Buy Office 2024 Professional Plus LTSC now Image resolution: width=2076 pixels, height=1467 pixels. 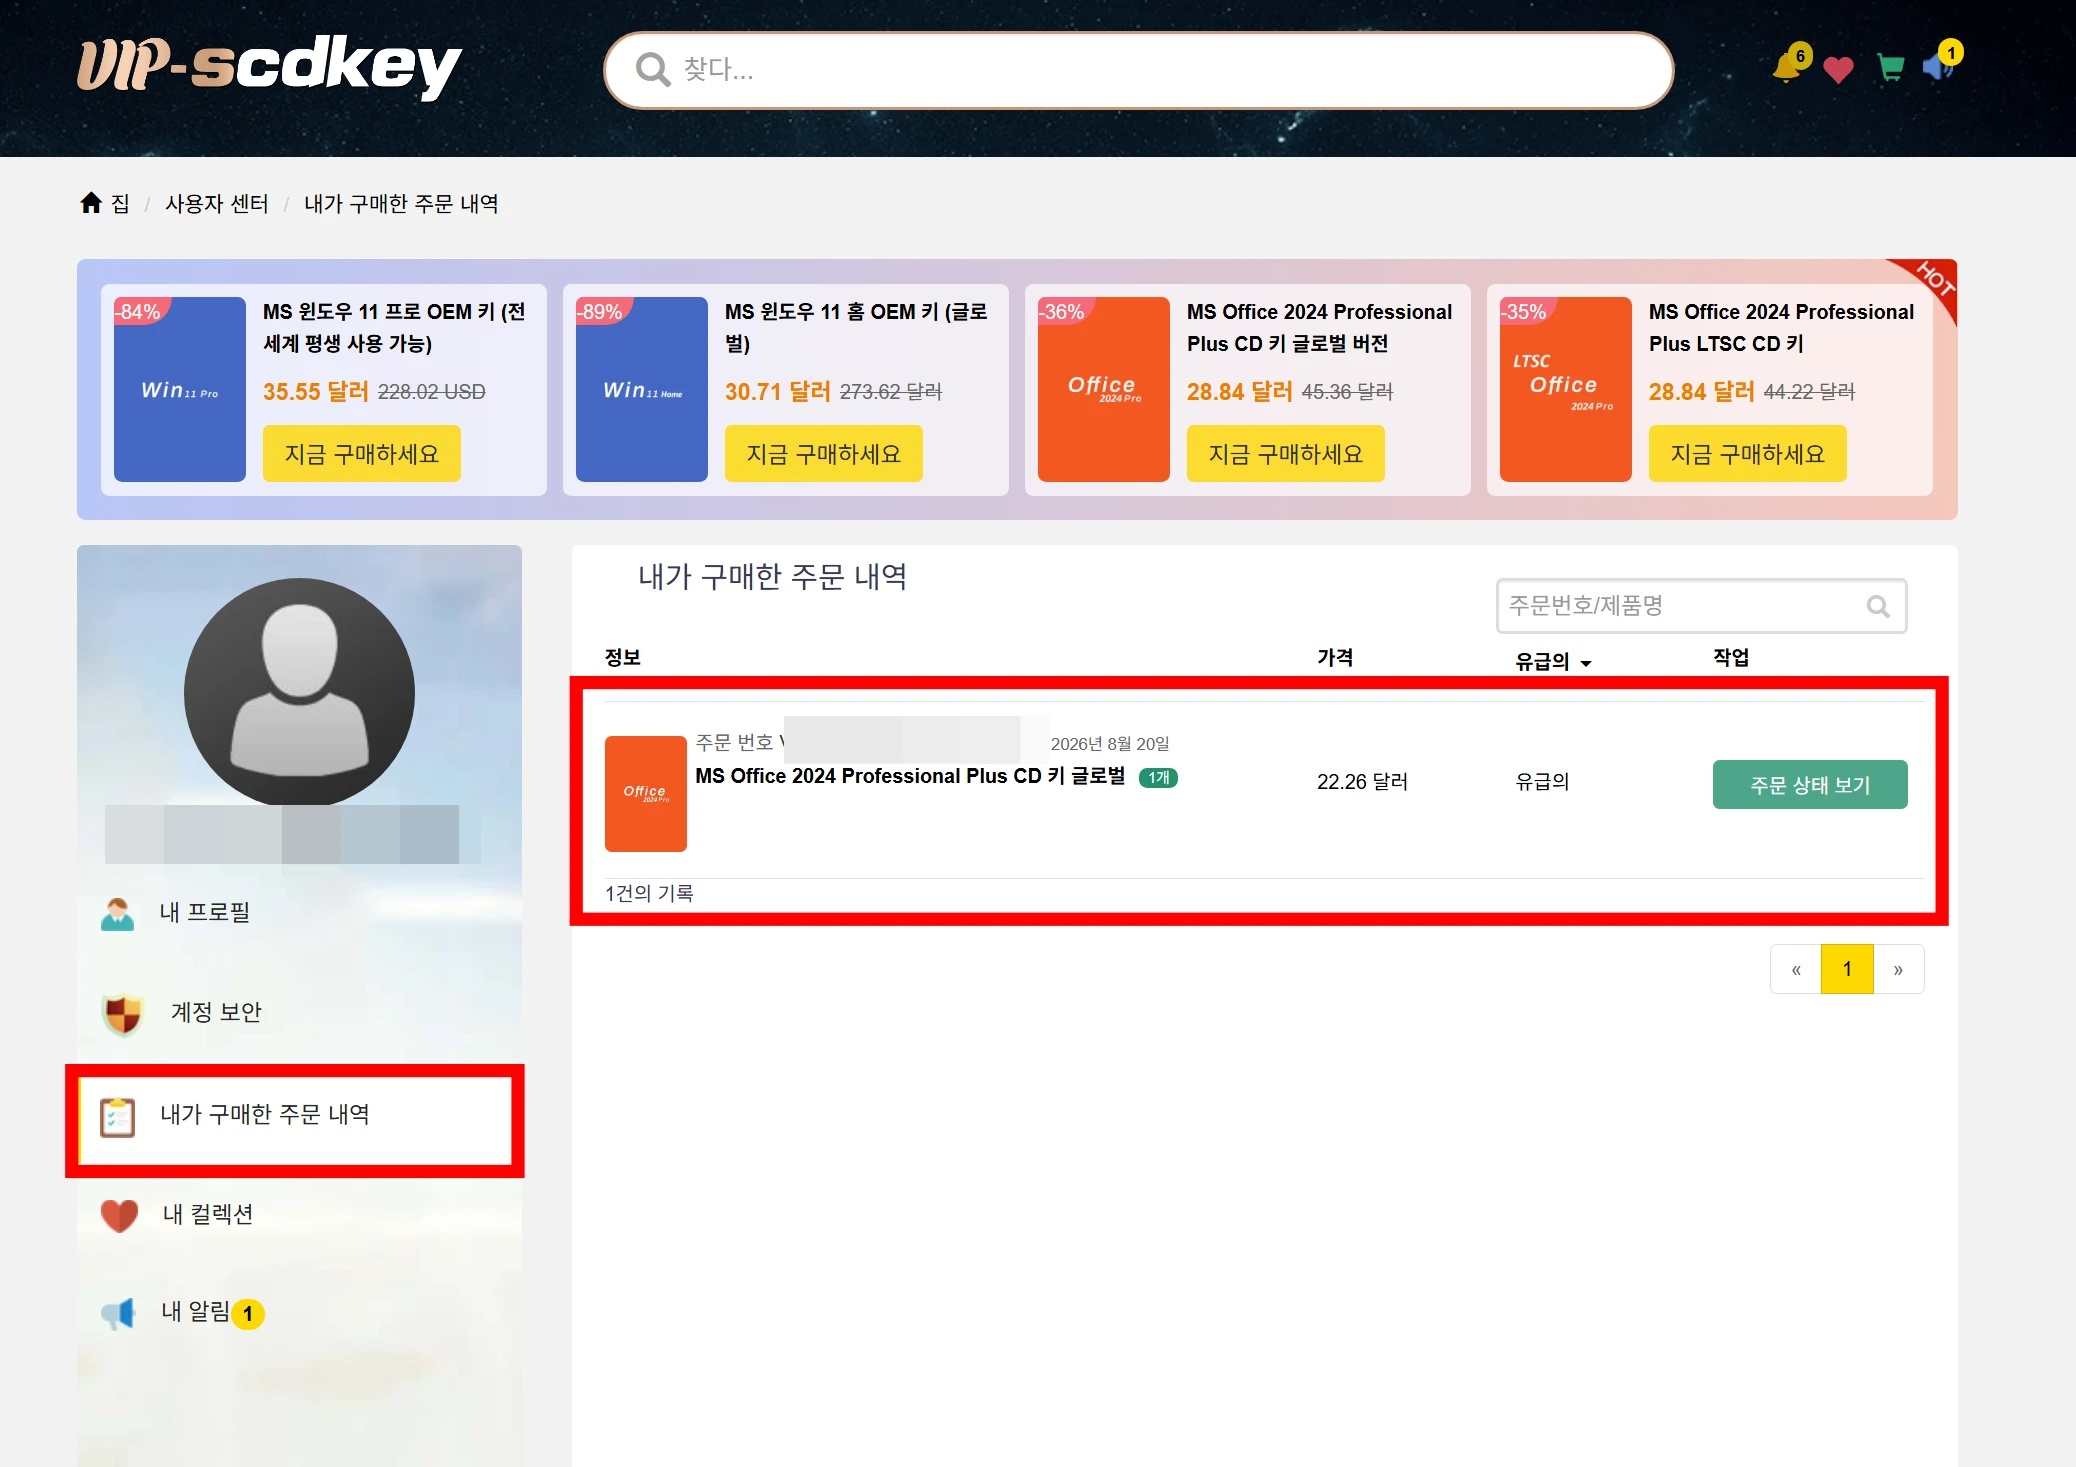coord(1748,454)
